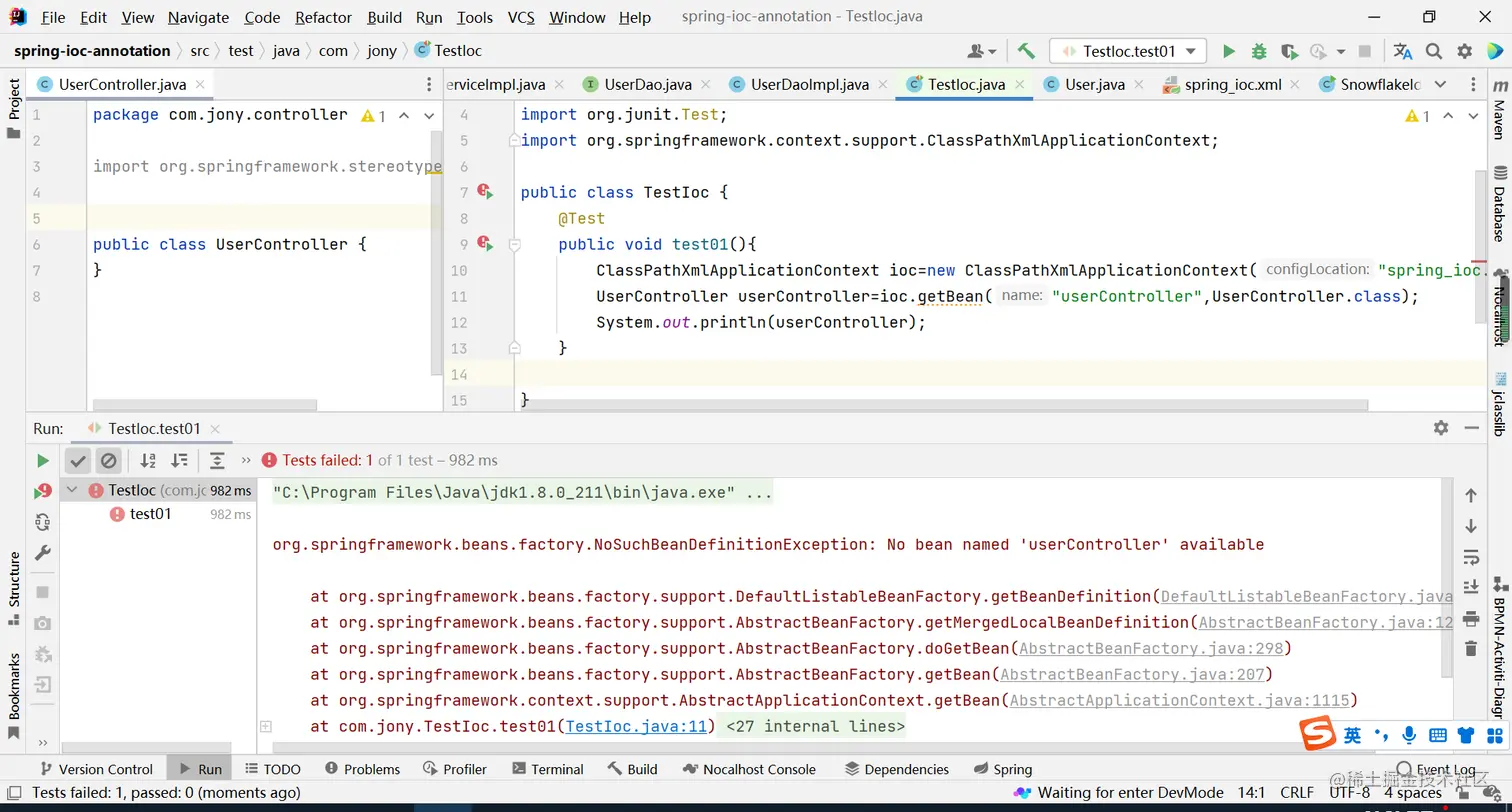Close the UserController.java tab
1512x812 pixels.
(x=200, y=84)
